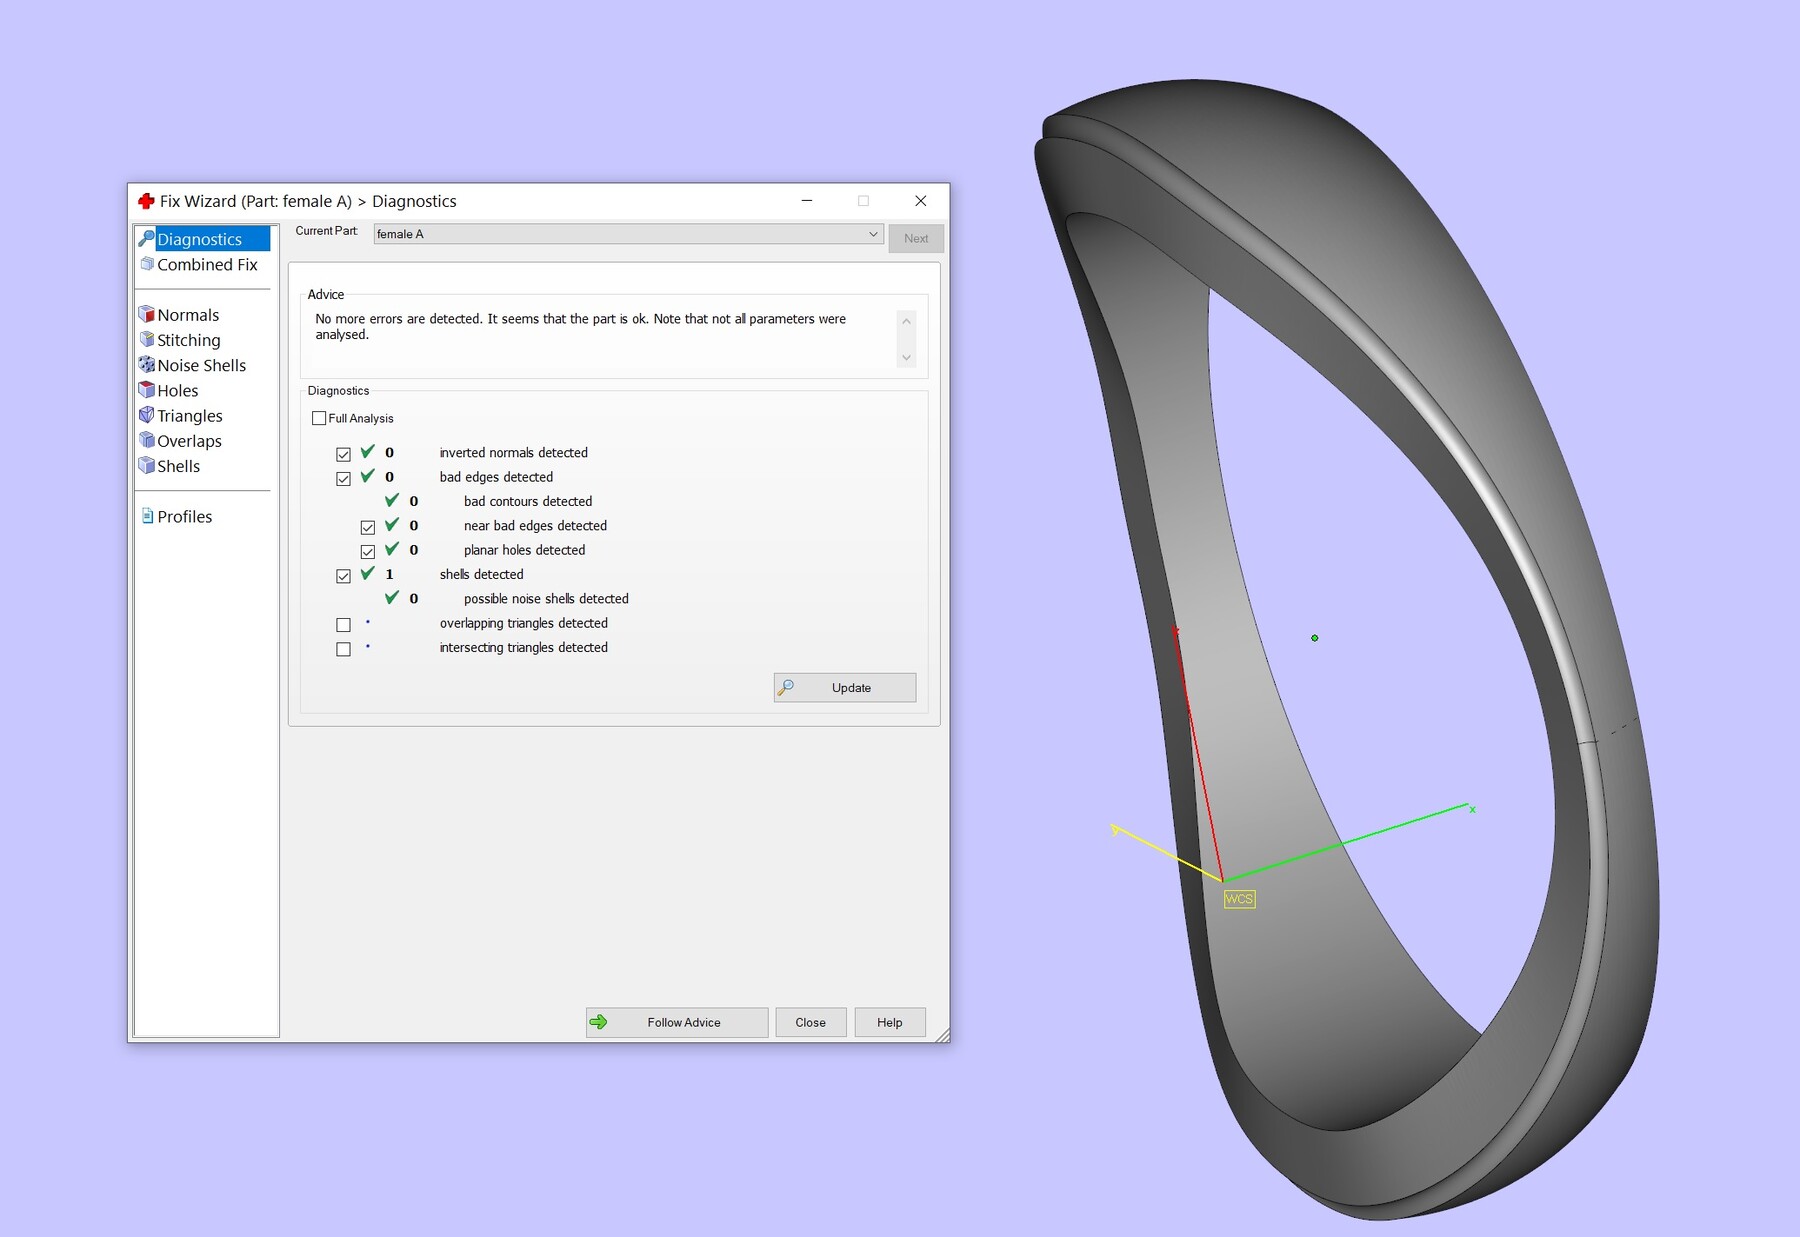Click the green arrow on Follow Advice
The image size is (1800, 1237).
point(599,1022)
